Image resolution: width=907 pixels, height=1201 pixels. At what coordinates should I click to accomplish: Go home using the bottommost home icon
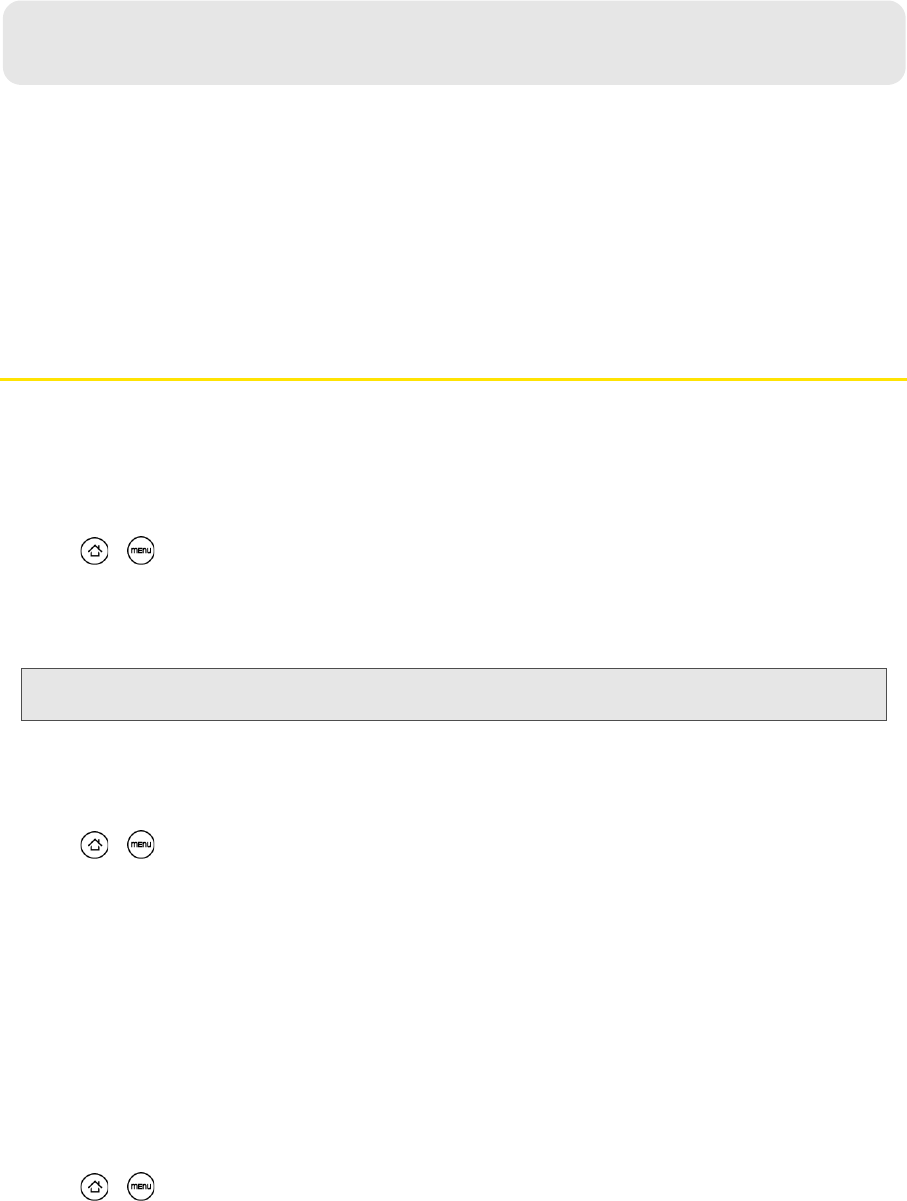94,1186
